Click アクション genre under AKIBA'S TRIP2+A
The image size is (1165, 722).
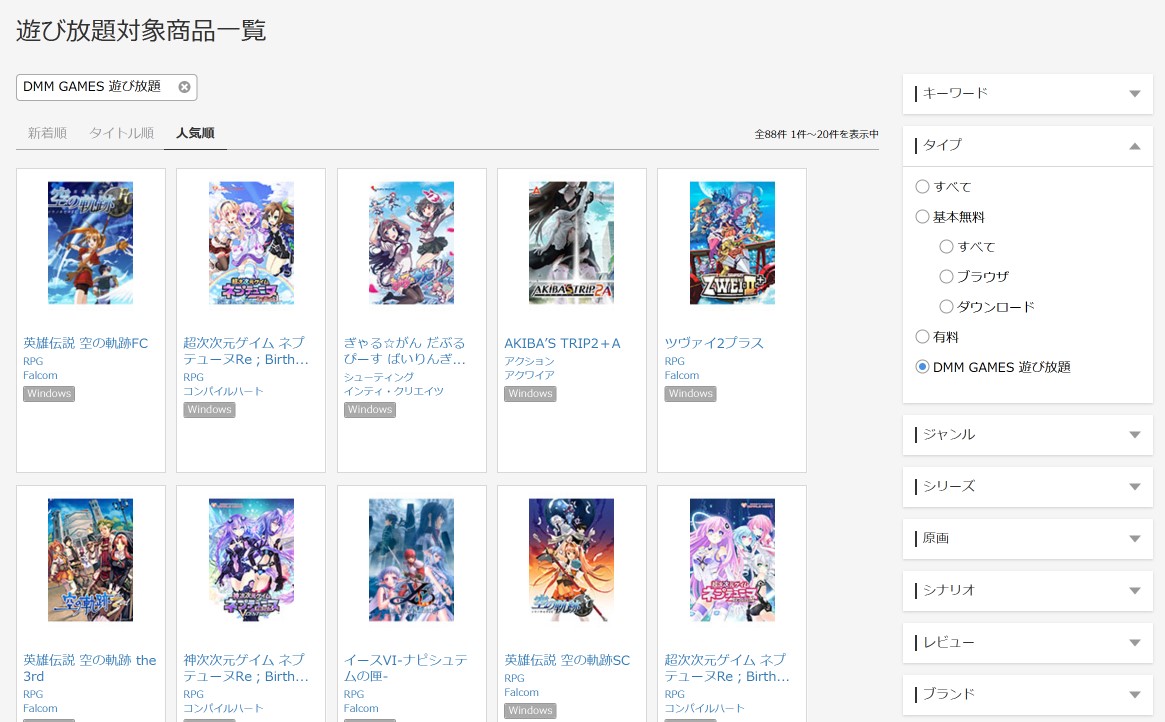click(x=529, y=361)
